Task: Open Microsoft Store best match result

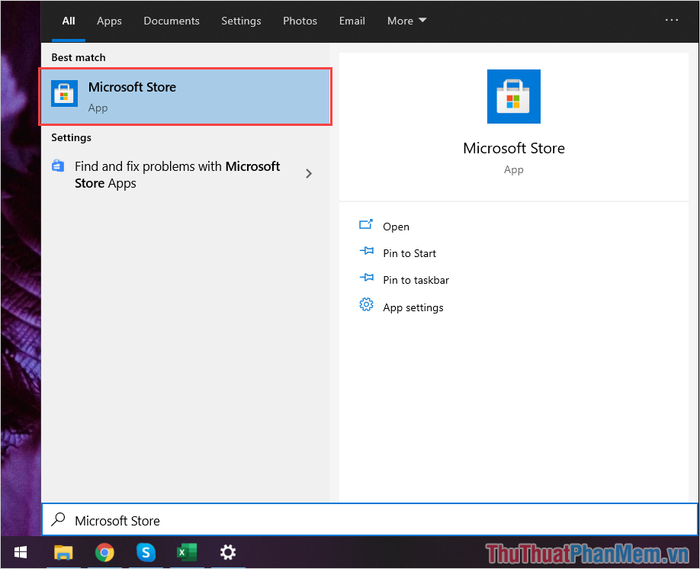Action: (185, 96)
